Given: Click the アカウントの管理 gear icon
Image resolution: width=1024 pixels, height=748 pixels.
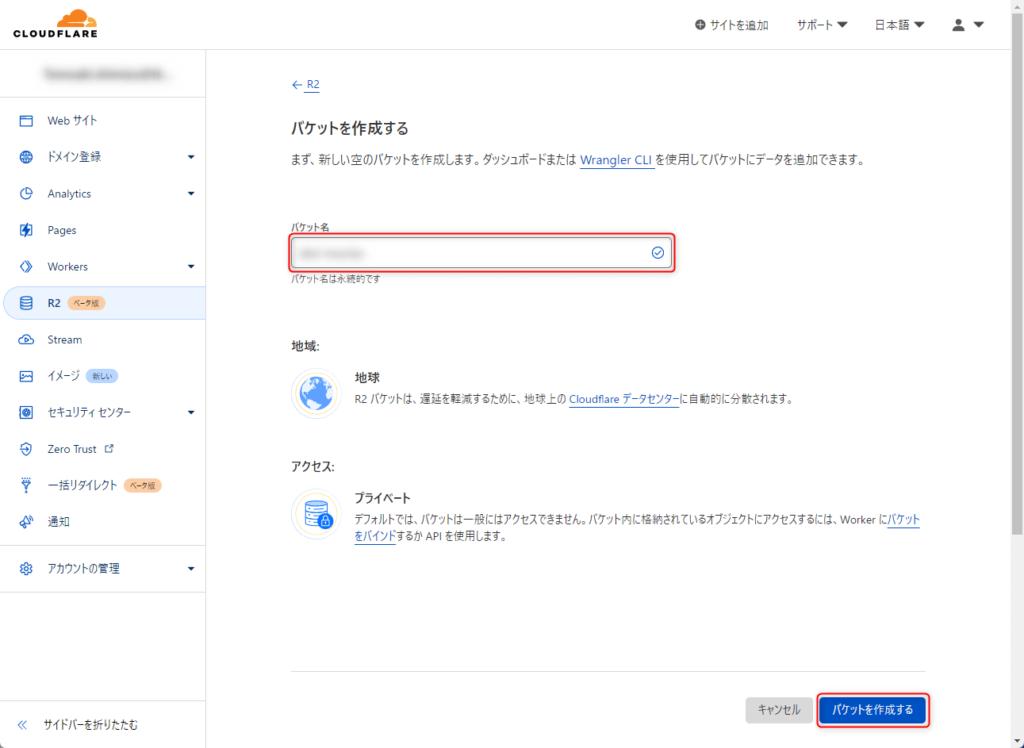Looking at the screenshot, I should tap(26, 568).
